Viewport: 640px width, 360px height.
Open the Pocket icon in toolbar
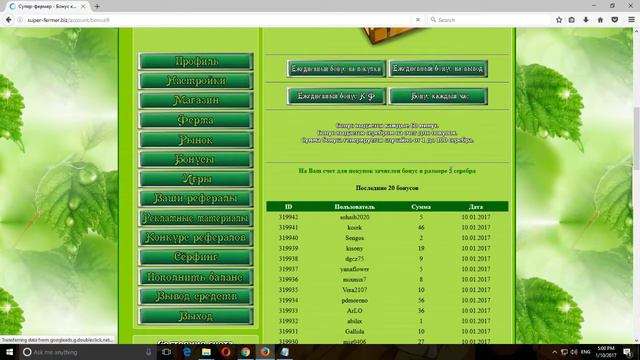tap(615, 20)
